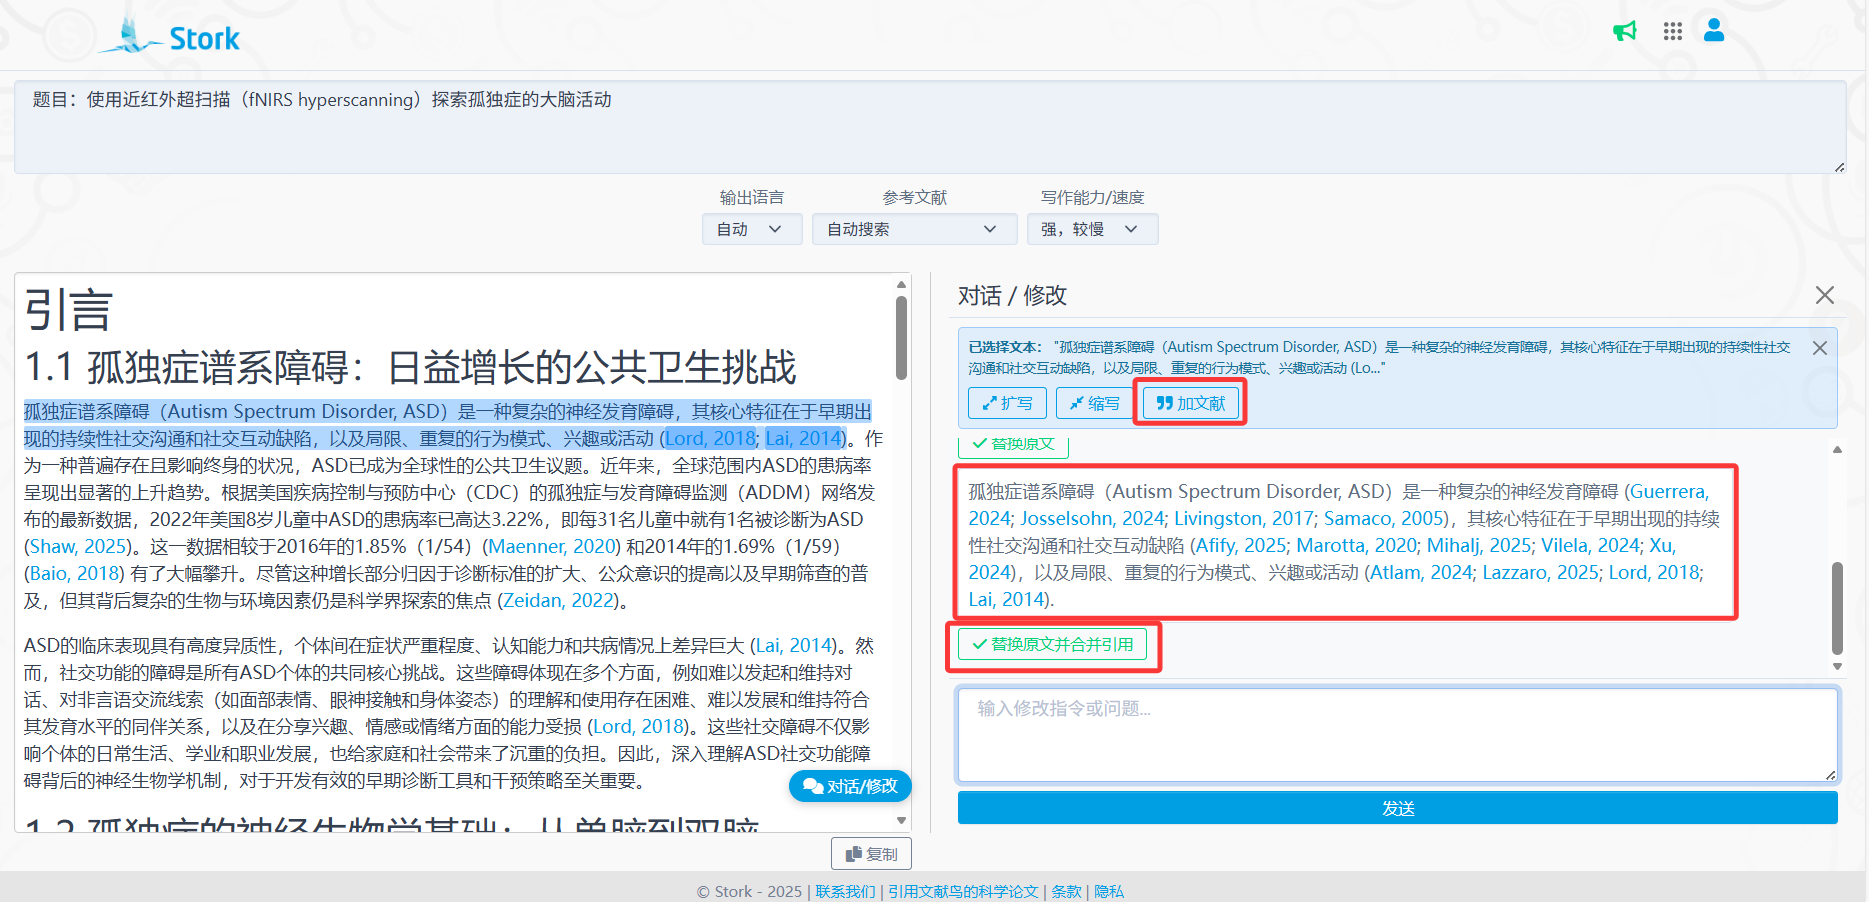Open the 参考文献 自动搜索 dropdown
Viewport: 1869px width, 902px height.
pyautogui.click(x=913, y=229)
